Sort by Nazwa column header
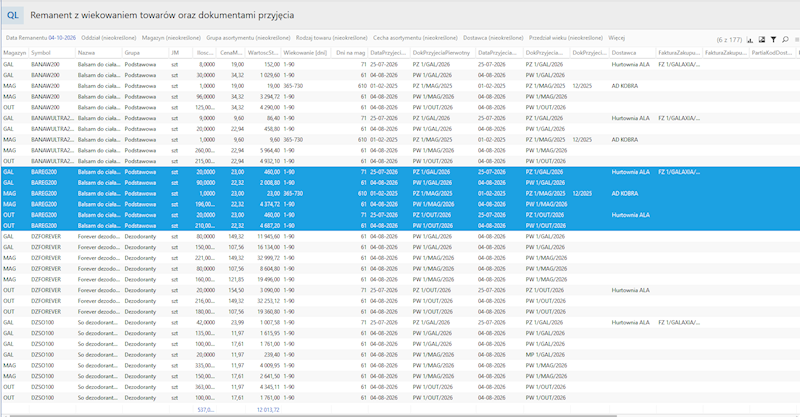This screenshot has height=417, width=800. point(99,53)
